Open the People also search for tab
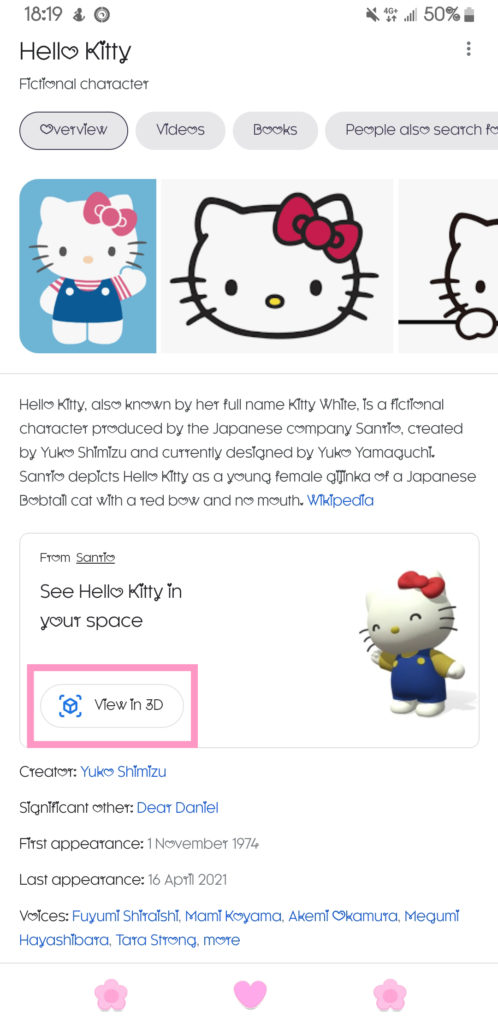This screenshot has height=1024, width=498. pos(412,130)
